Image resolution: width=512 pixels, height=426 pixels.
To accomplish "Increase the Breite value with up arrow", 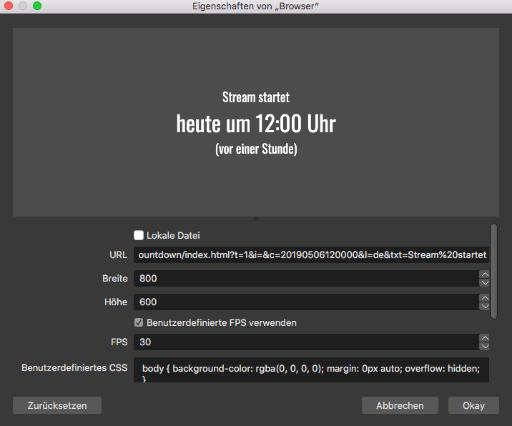I will coord(484,275).
